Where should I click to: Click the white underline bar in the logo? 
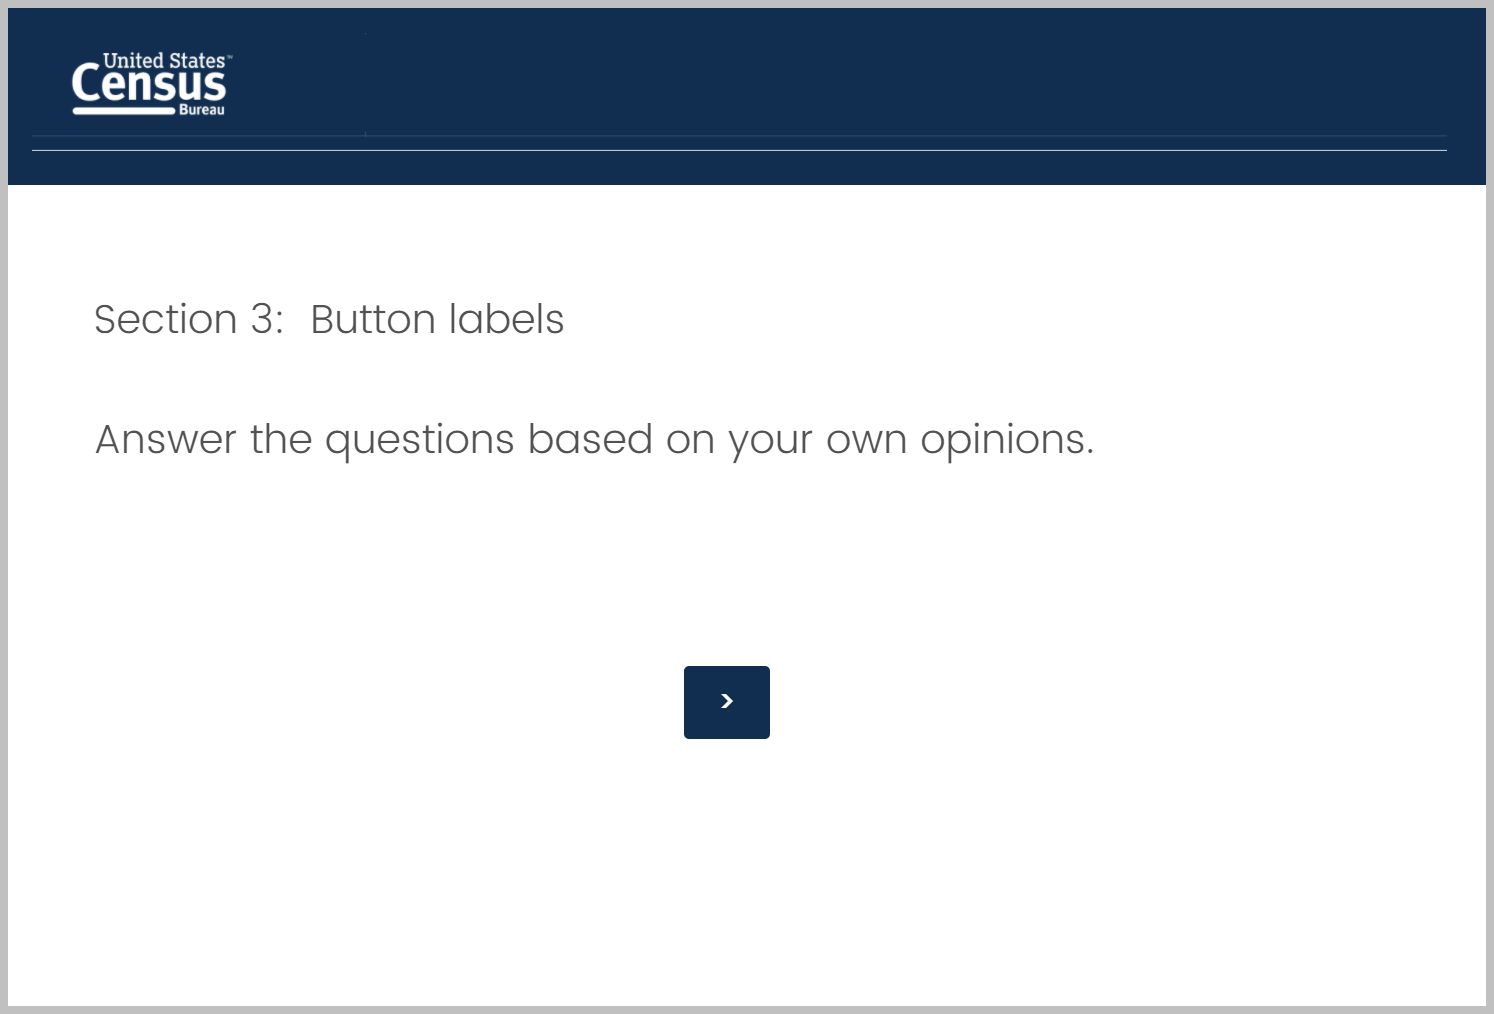coord(124,110)
